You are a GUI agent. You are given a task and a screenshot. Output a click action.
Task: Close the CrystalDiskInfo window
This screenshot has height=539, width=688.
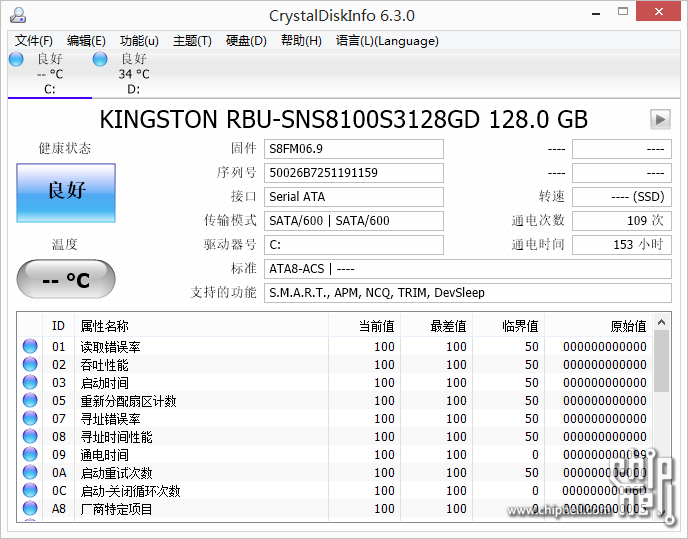[x=658, y=11]
